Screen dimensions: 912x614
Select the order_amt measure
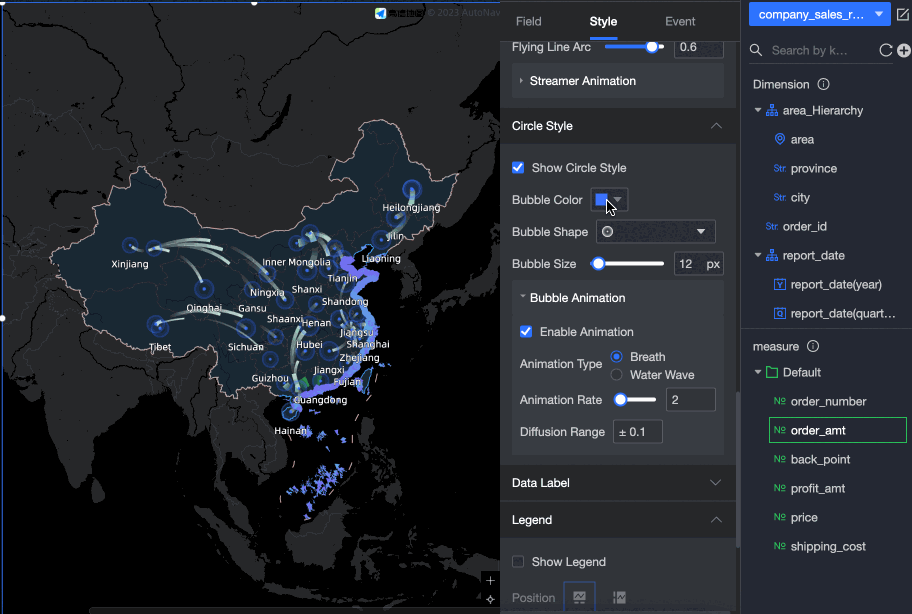(x=838, y=430)
